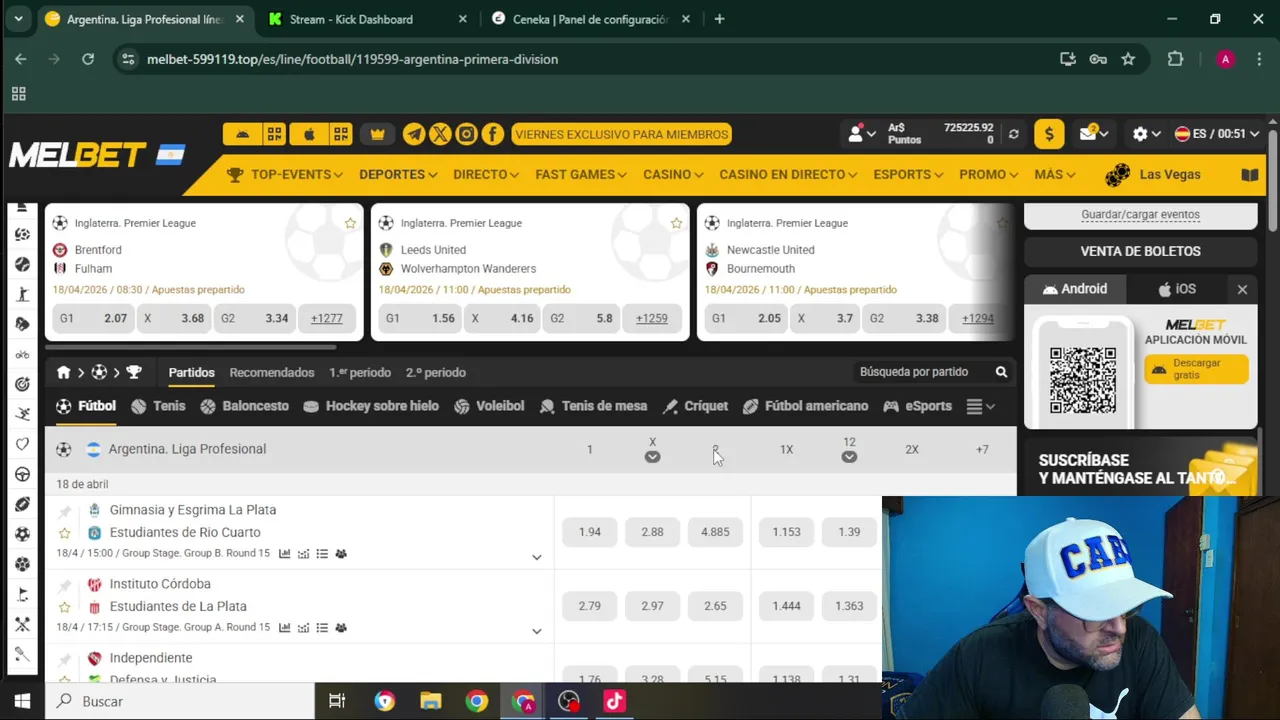1280x720 pixels.
Task: Click the VIP crown icon
Action: (377, 134)
